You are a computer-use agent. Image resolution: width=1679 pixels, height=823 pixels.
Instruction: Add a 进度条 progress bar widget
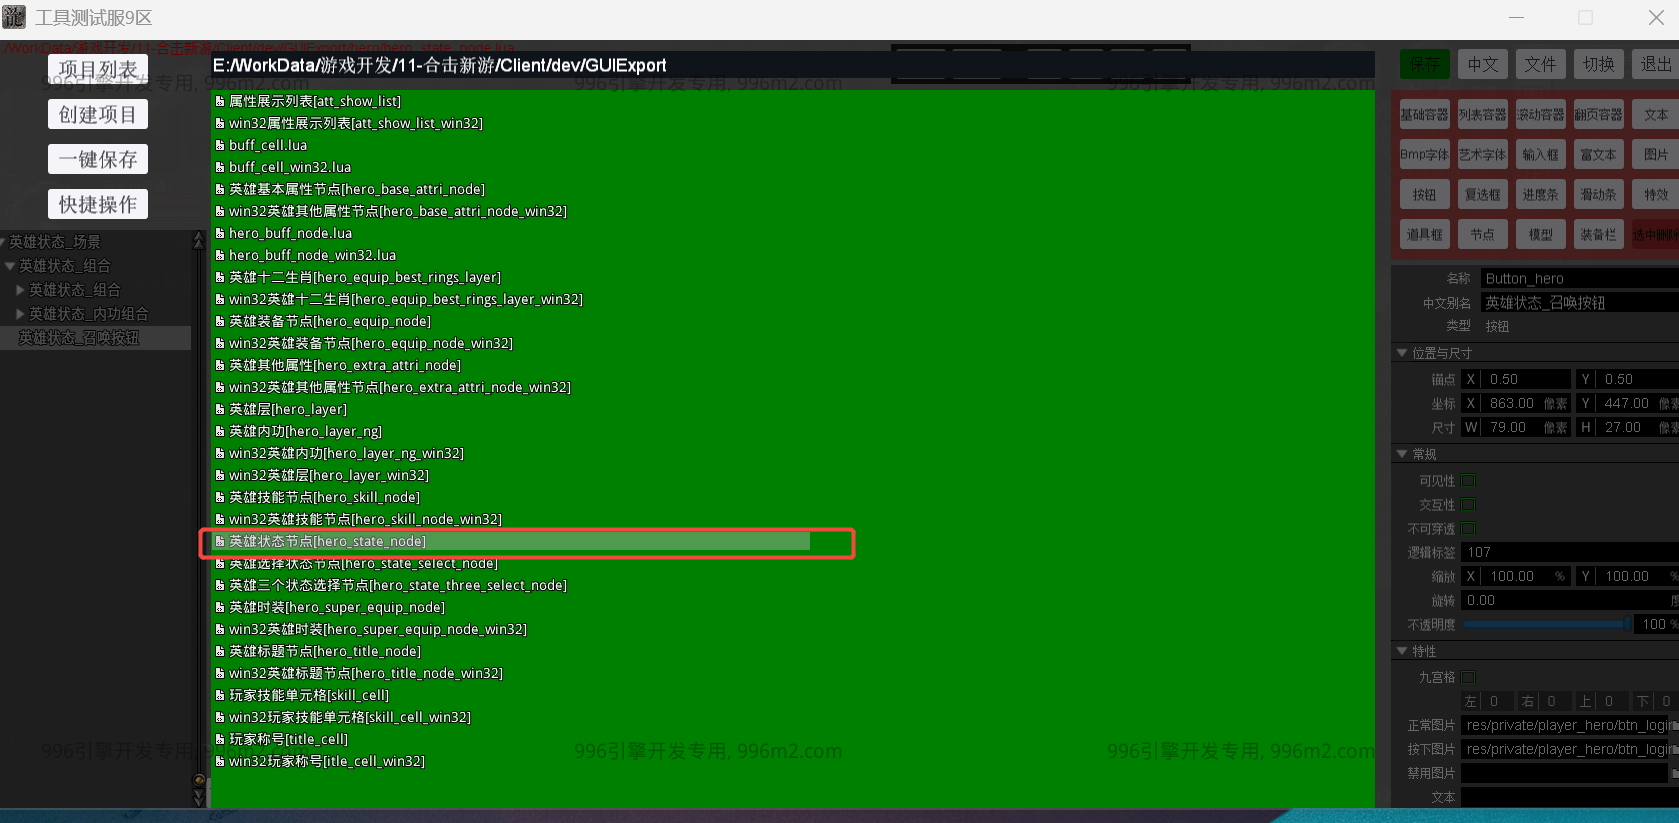pyautogui.click(x=1540, y=195)
